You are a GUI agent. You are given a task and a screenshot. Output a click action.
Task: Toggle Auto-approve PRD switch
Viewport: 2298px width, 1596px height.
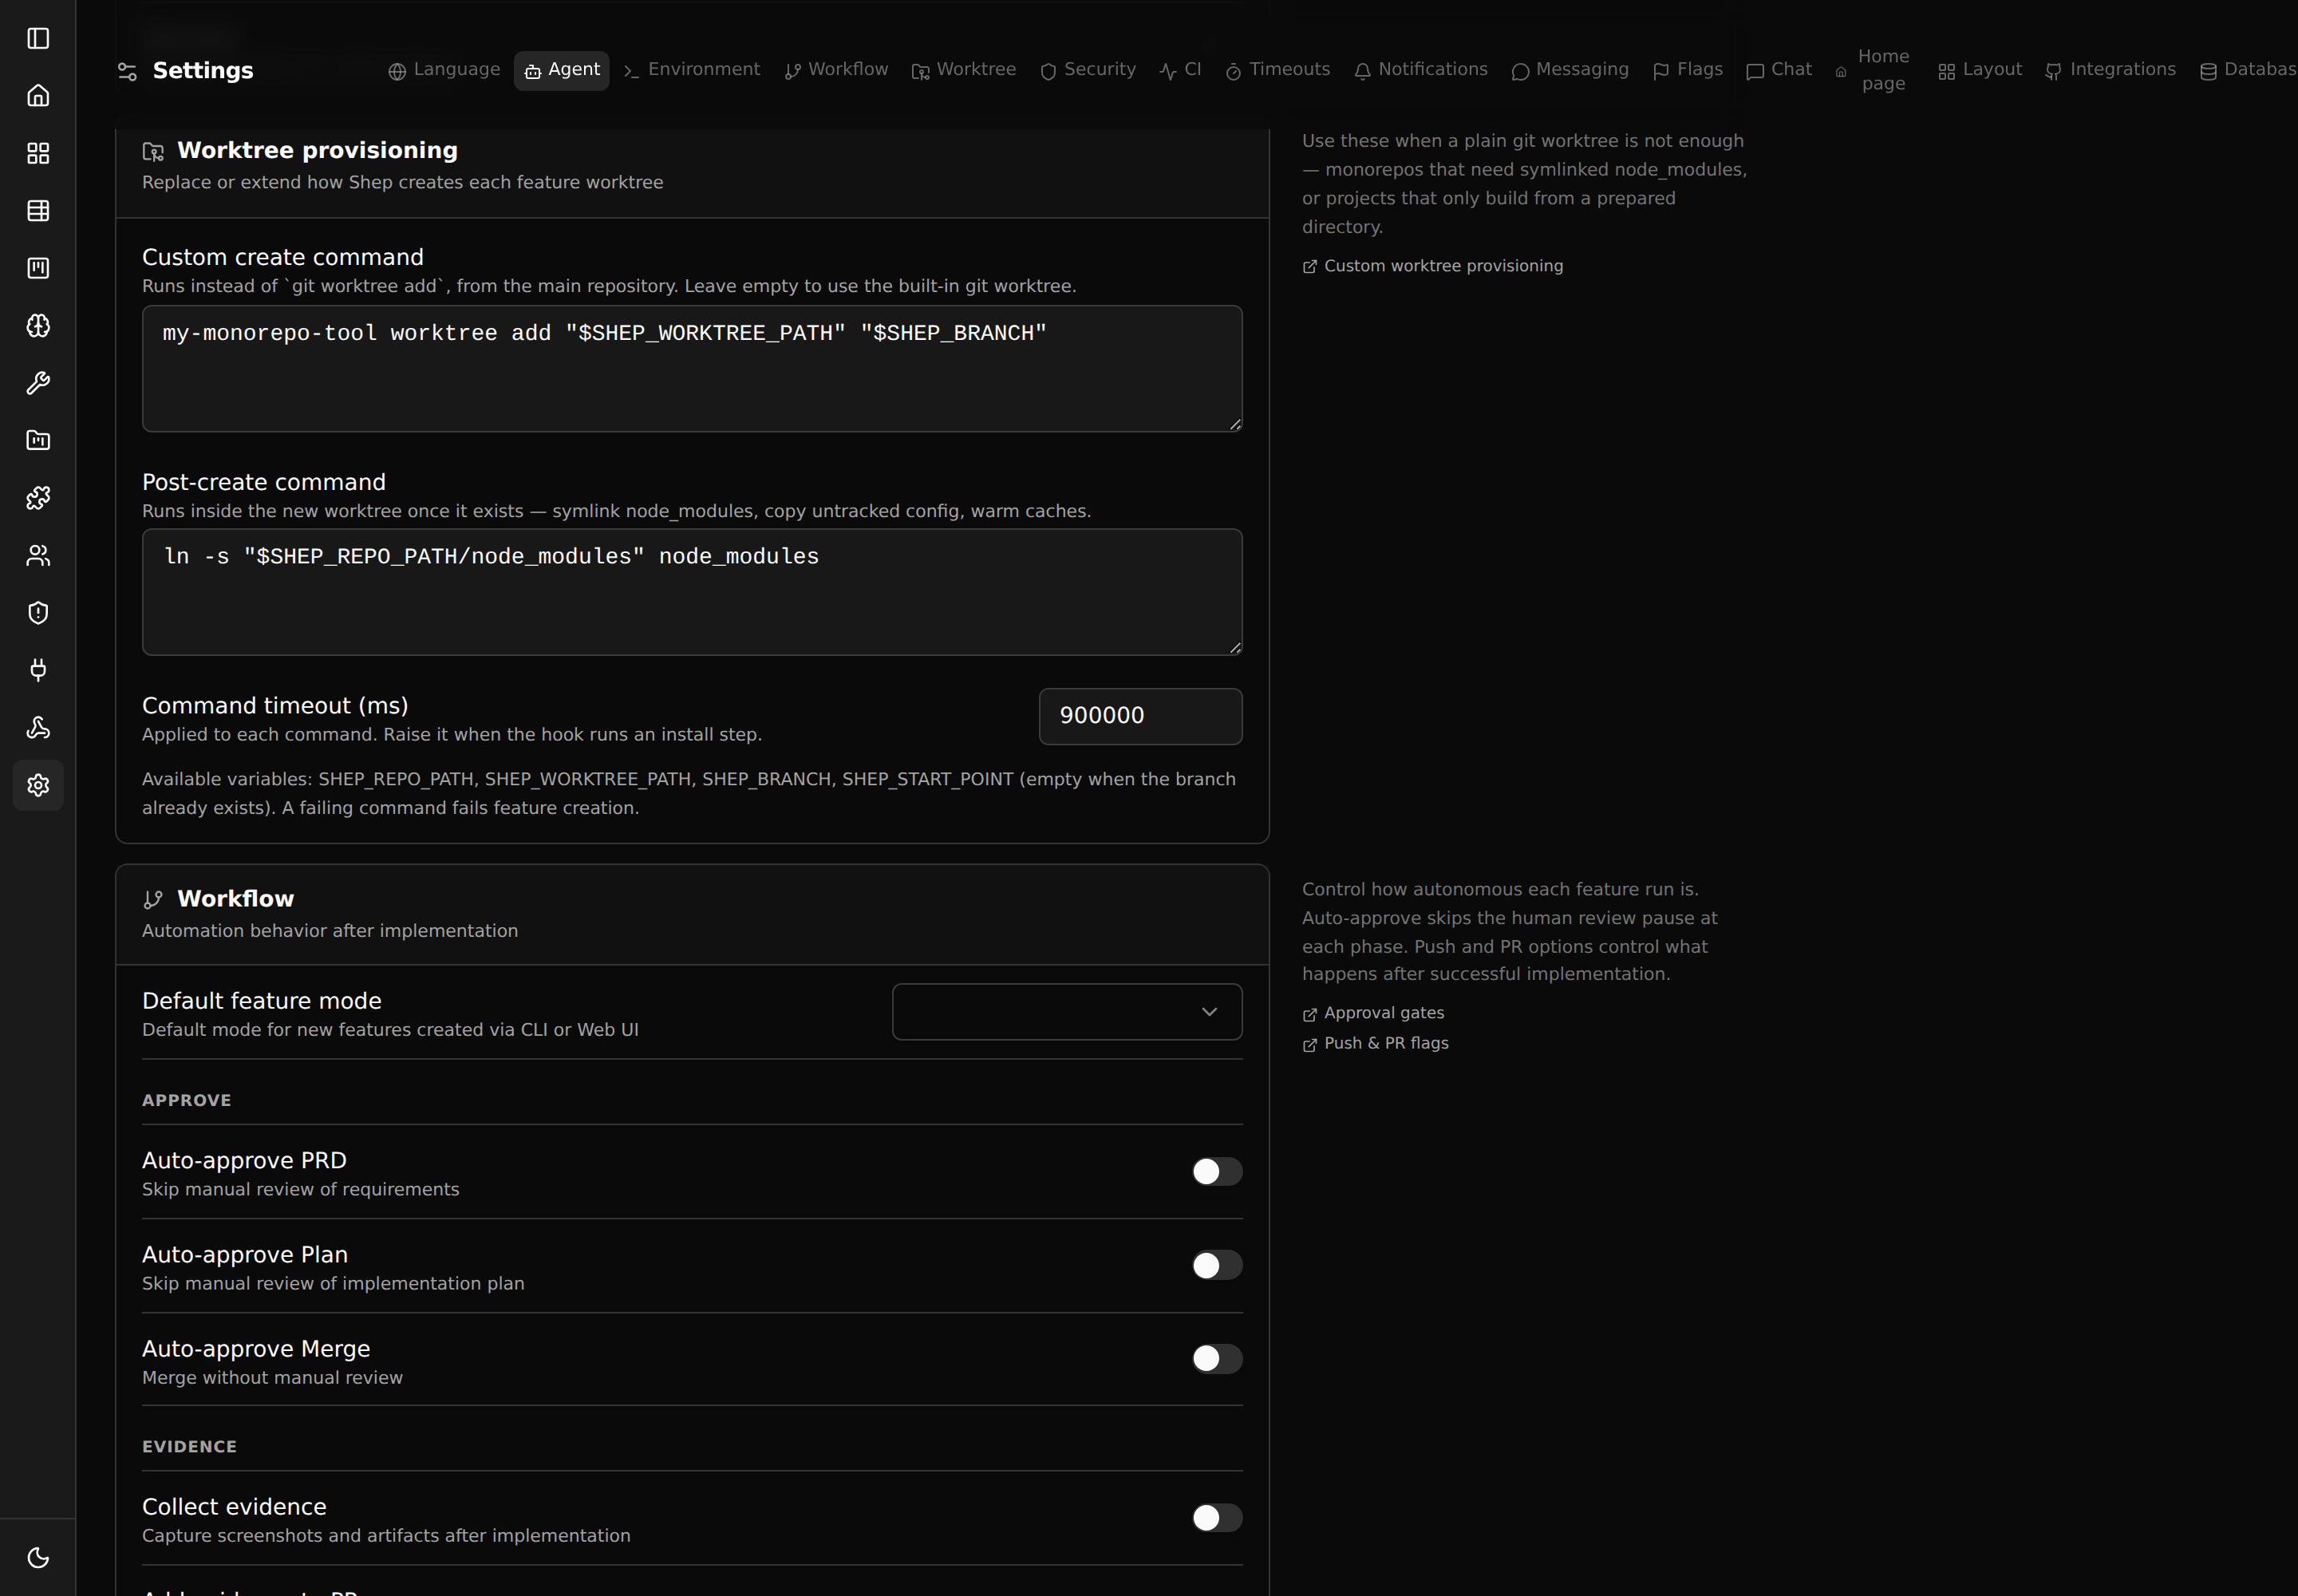pyautogui.click(x=1217, y=1172)
